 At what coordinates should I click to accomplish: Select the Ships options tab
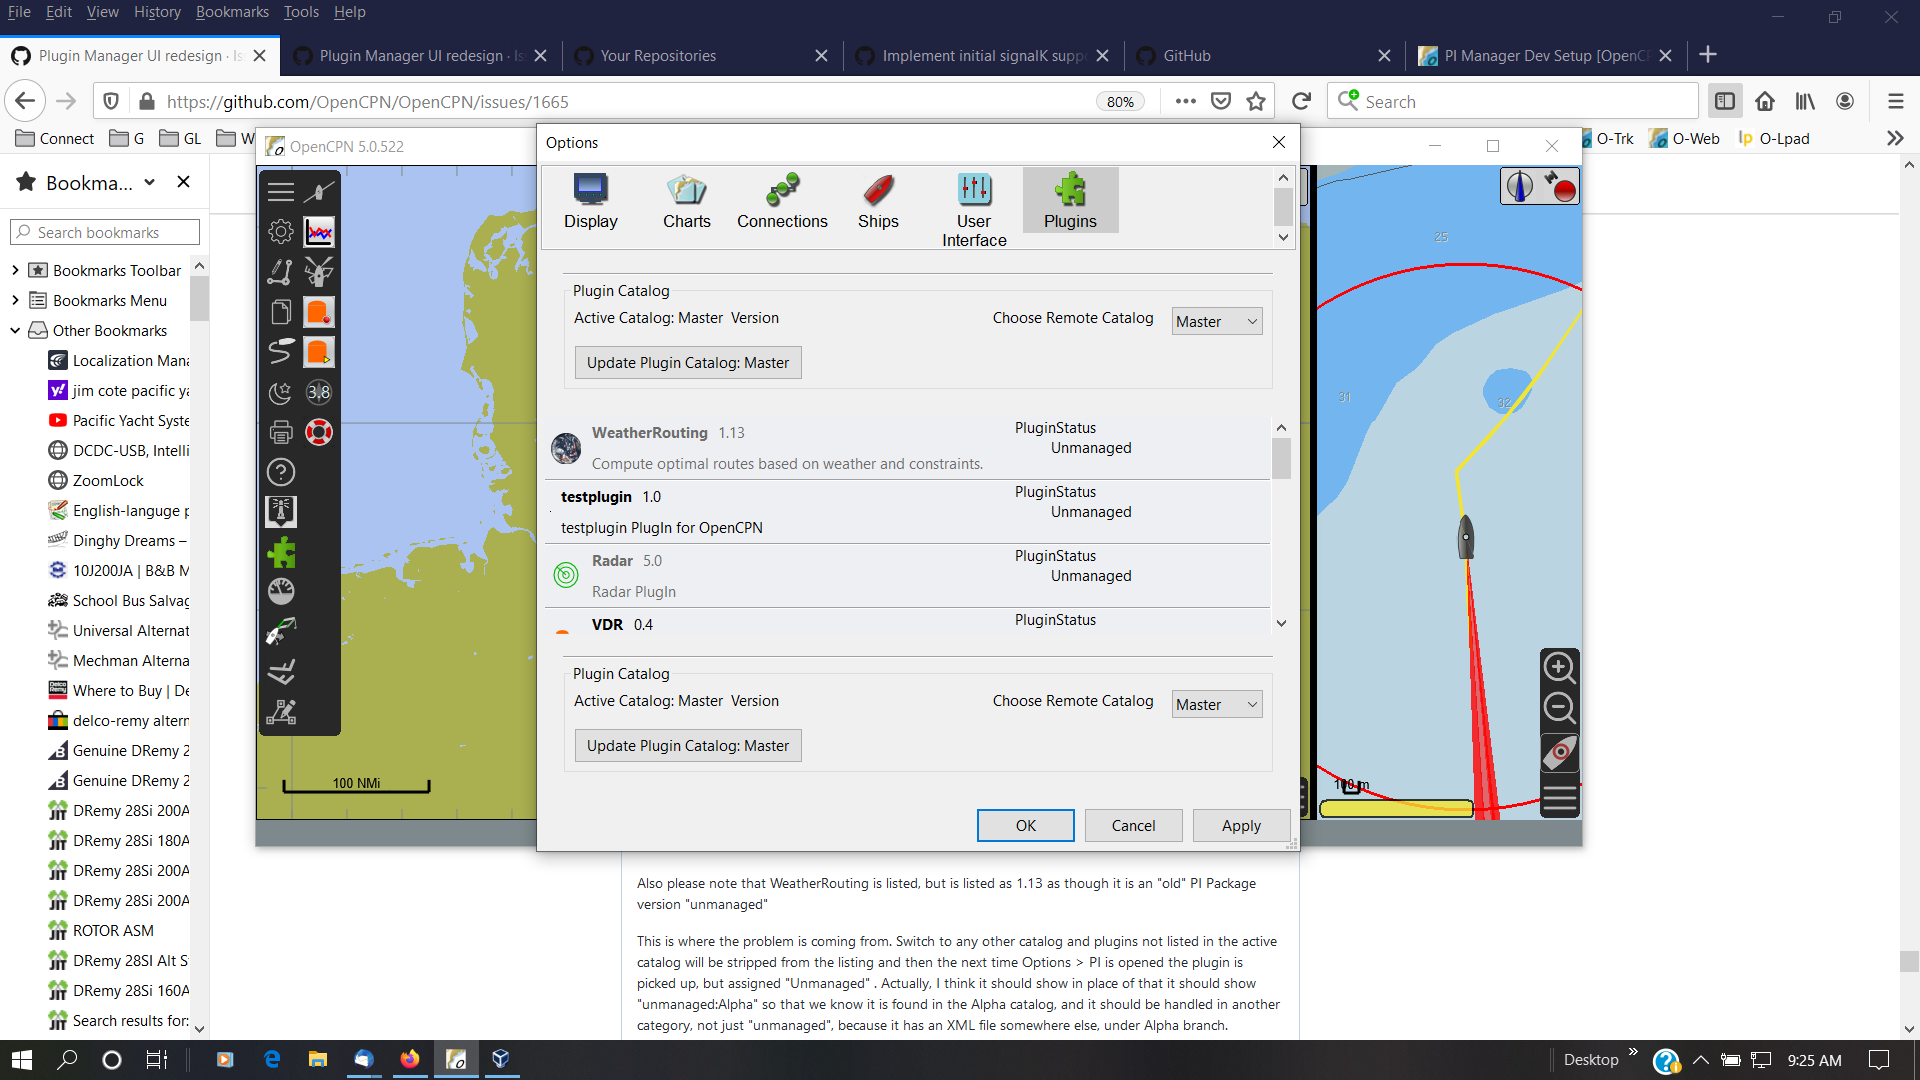(878, 201)
